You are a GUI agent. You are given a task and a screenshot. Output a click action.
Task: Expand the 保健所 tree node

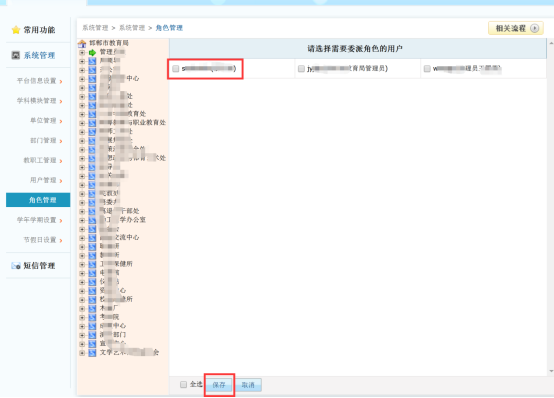pyautogui.click(x=82, y=264)
